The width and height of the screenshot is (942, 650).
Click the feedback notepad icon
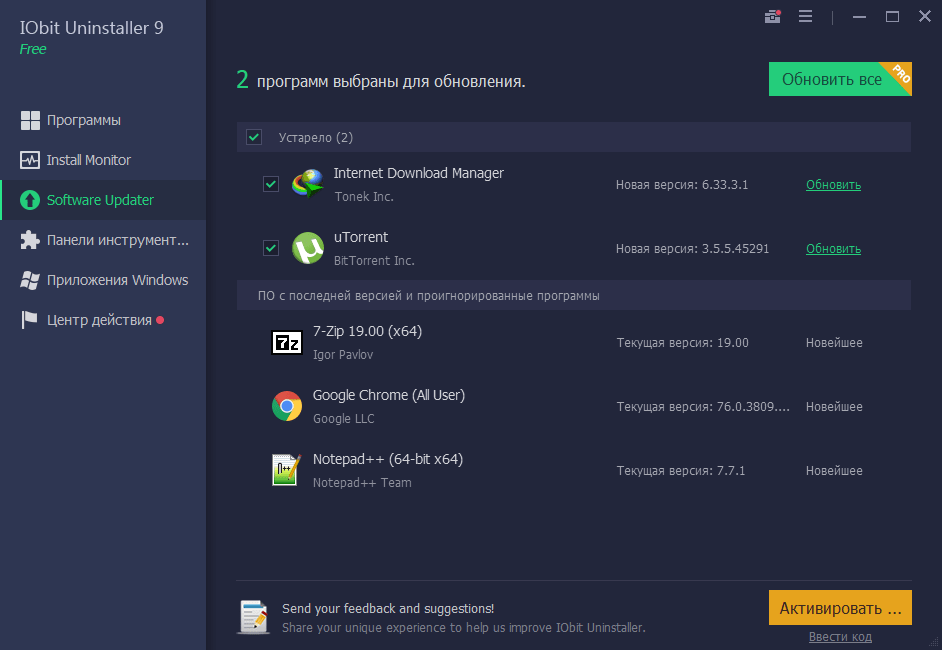coord(254,617)
